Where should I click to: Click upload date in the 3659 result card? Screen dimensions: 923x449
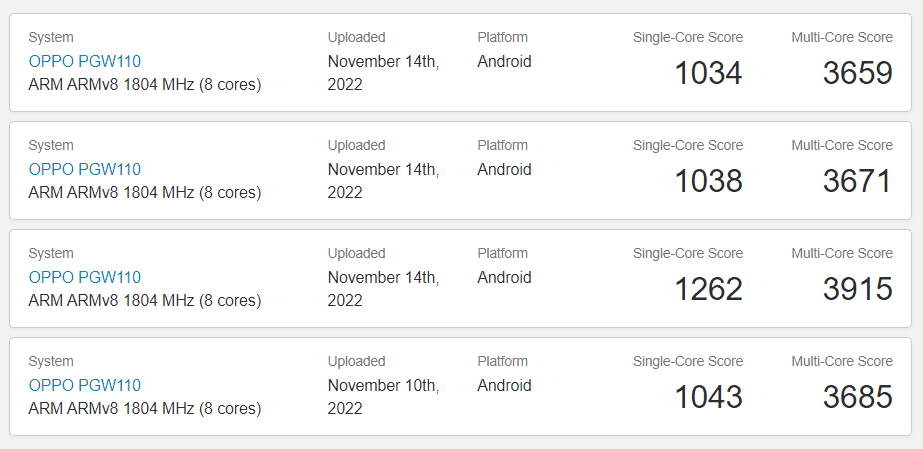[x=383, y=73]
